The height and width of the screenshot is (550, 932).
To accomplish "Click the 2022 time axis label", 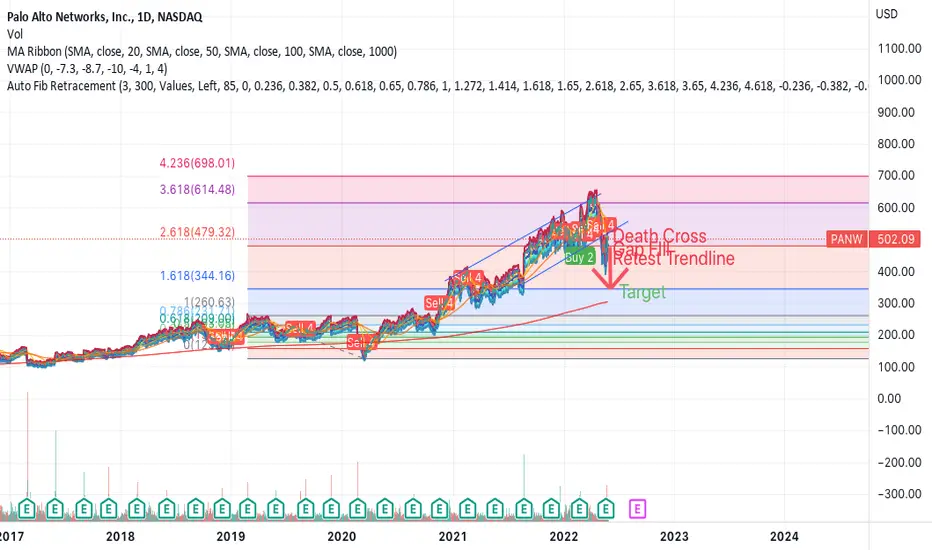I will pyautogui.click(x=563, y=537).
